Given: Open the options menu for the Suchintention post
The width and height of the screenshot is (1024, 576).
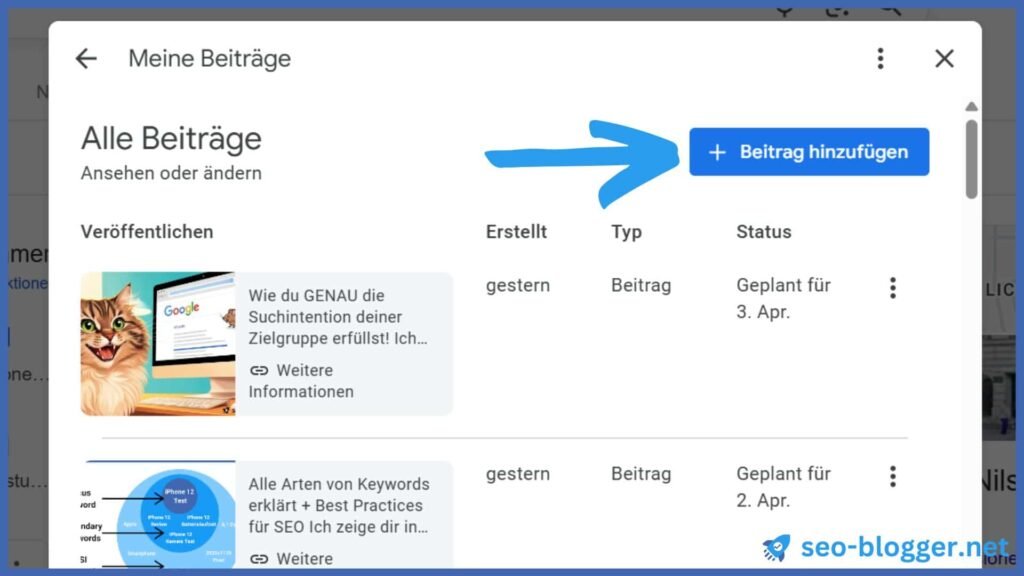Looking at the screenshot, I should click(x=892, y=288).
